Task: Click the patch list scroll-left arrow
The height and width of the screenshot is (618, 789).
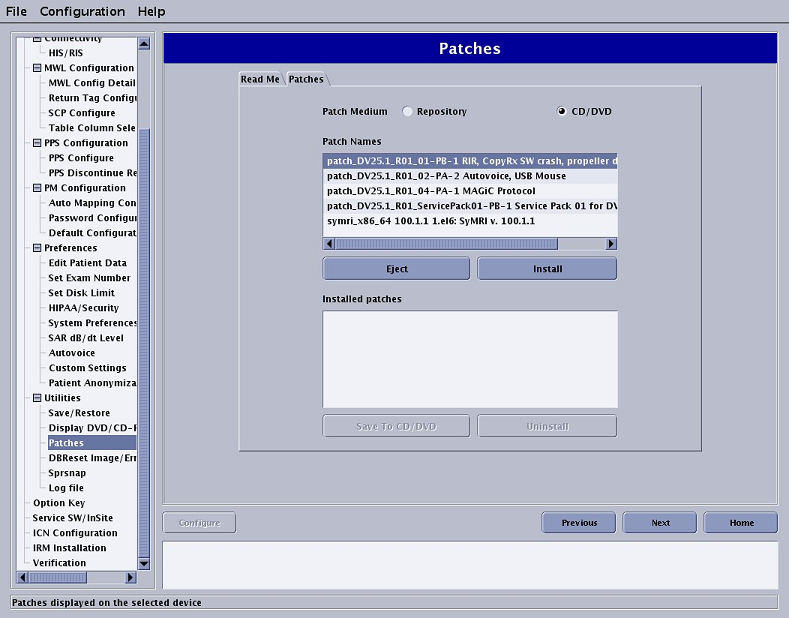Action: (x=328, y=243)
